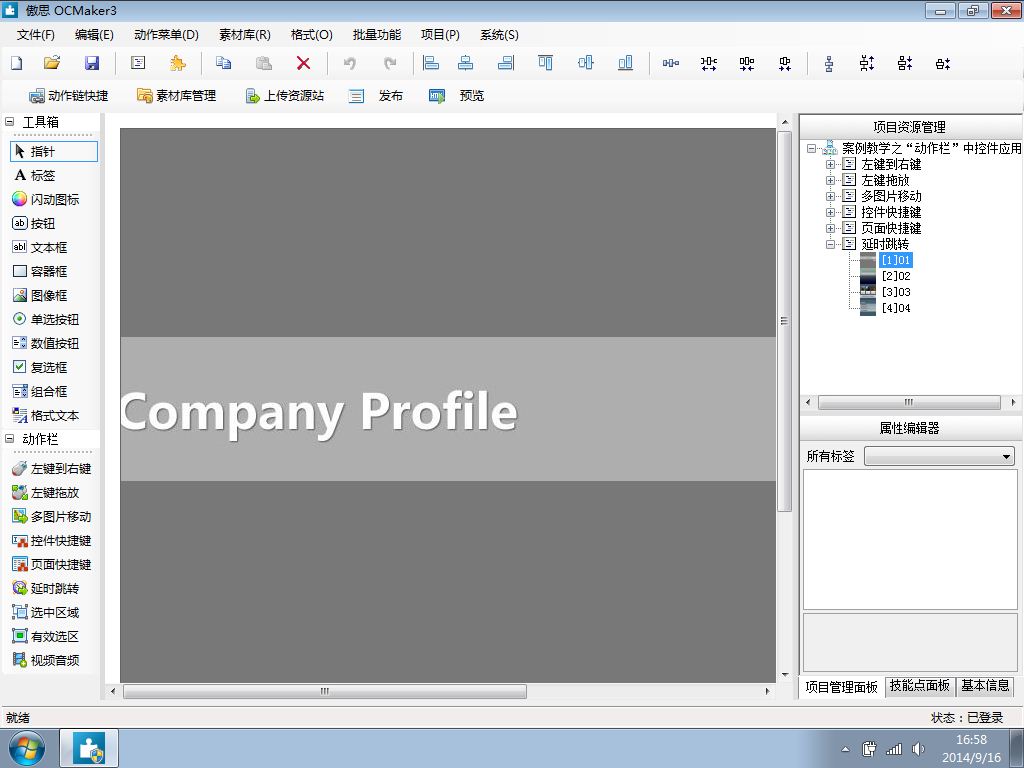Click the 素材库管理 button
1024x768 pixels.
176,96
